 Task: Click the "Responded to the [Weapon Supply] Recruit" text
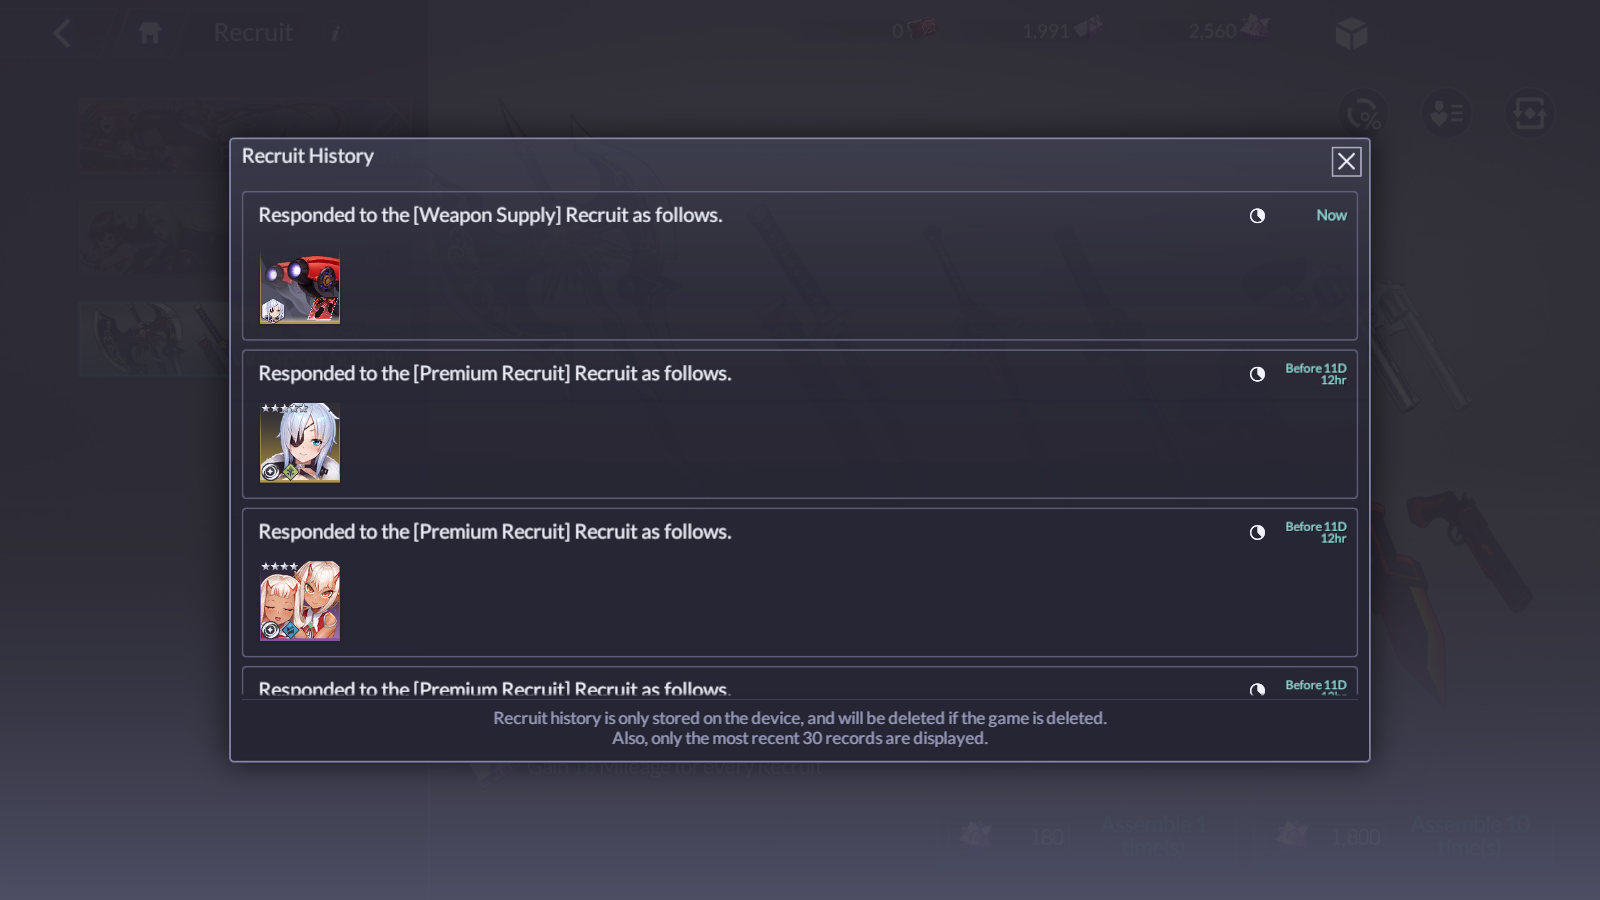490,215
